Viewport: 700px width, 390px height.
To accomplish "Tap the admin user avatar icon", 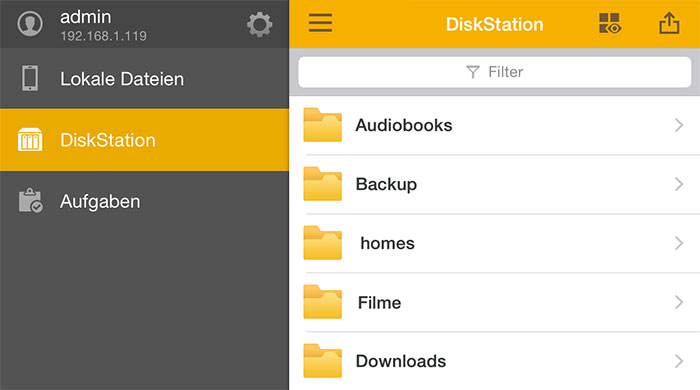I will click(30, 24).
